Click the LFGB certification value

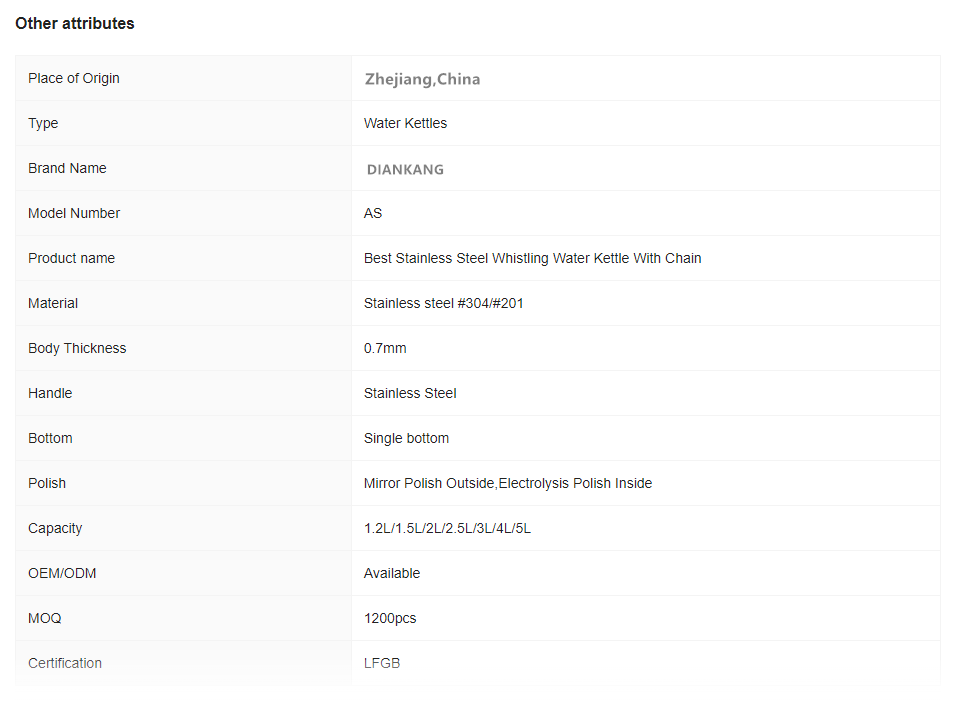pos(382,663)
